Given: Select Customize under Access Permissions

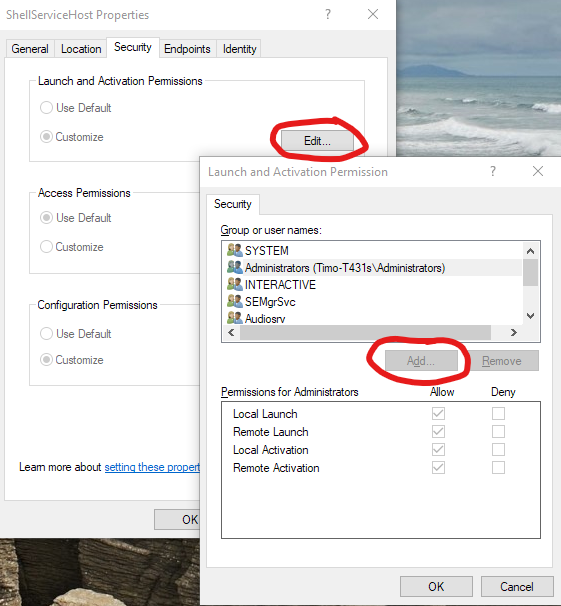Looking at the screenshot, I should pyautogui.click(x=72, y=247).
